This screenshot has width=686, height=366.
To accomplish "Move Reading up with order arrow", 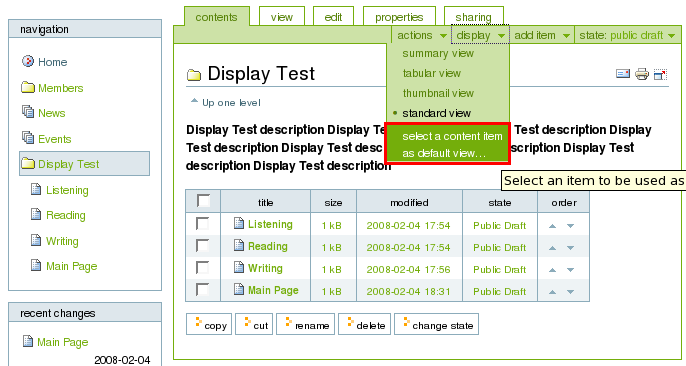I will point(553,248).
